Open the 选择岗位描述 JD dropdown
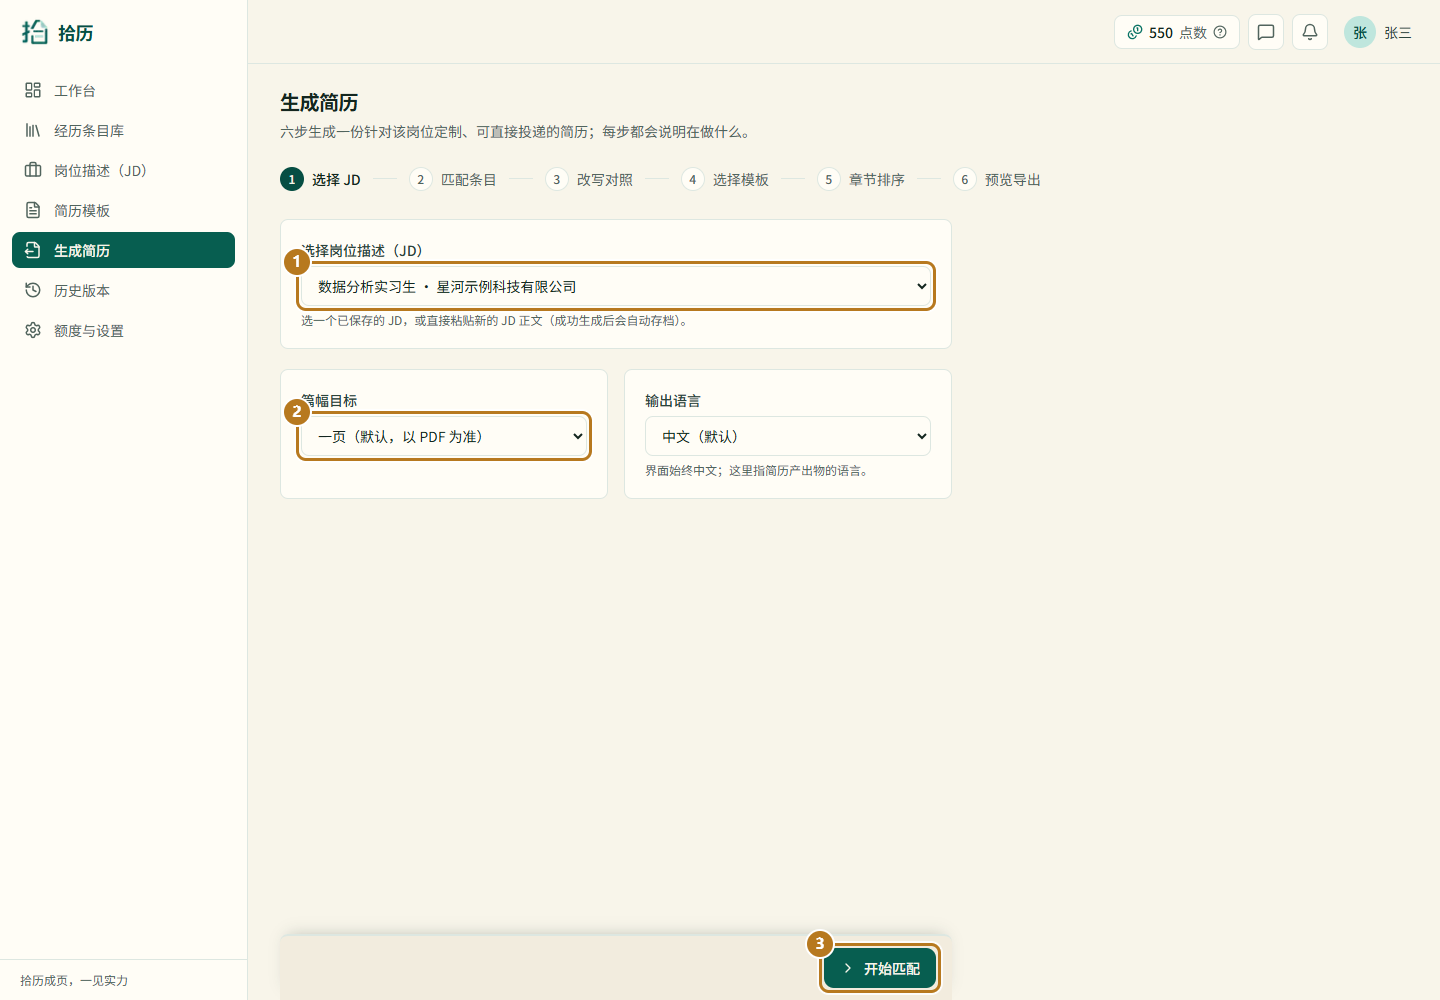 click(616, 286)
